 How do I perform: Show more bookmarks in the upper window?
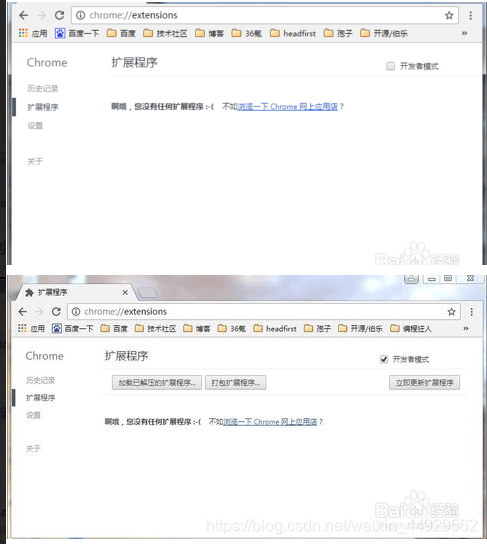(464, 33)
